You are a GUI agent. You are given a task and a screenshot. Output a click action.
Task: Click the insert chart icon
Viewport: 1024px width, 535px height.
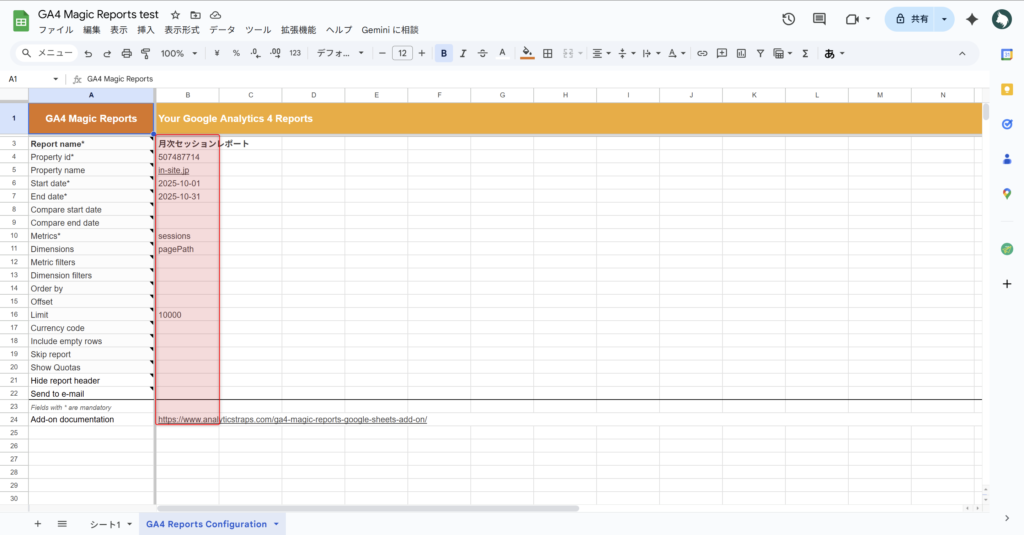[740, 53]
